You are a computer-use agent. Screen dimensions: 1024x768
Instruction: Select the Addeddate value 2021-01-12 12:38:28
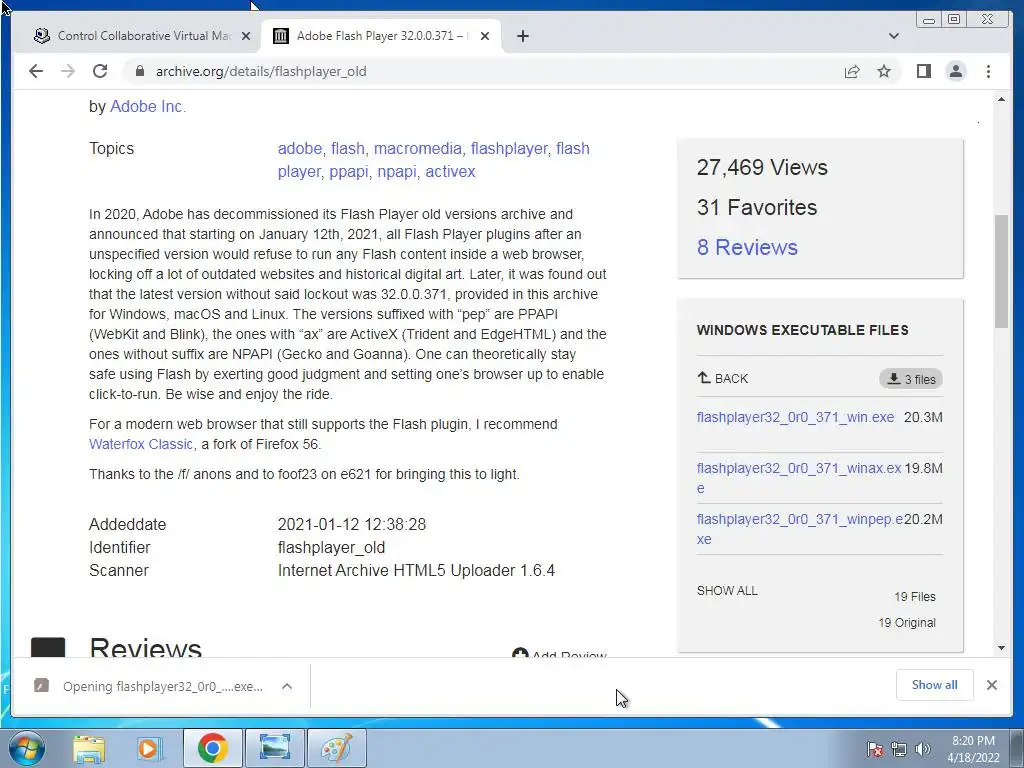[351, 524]
